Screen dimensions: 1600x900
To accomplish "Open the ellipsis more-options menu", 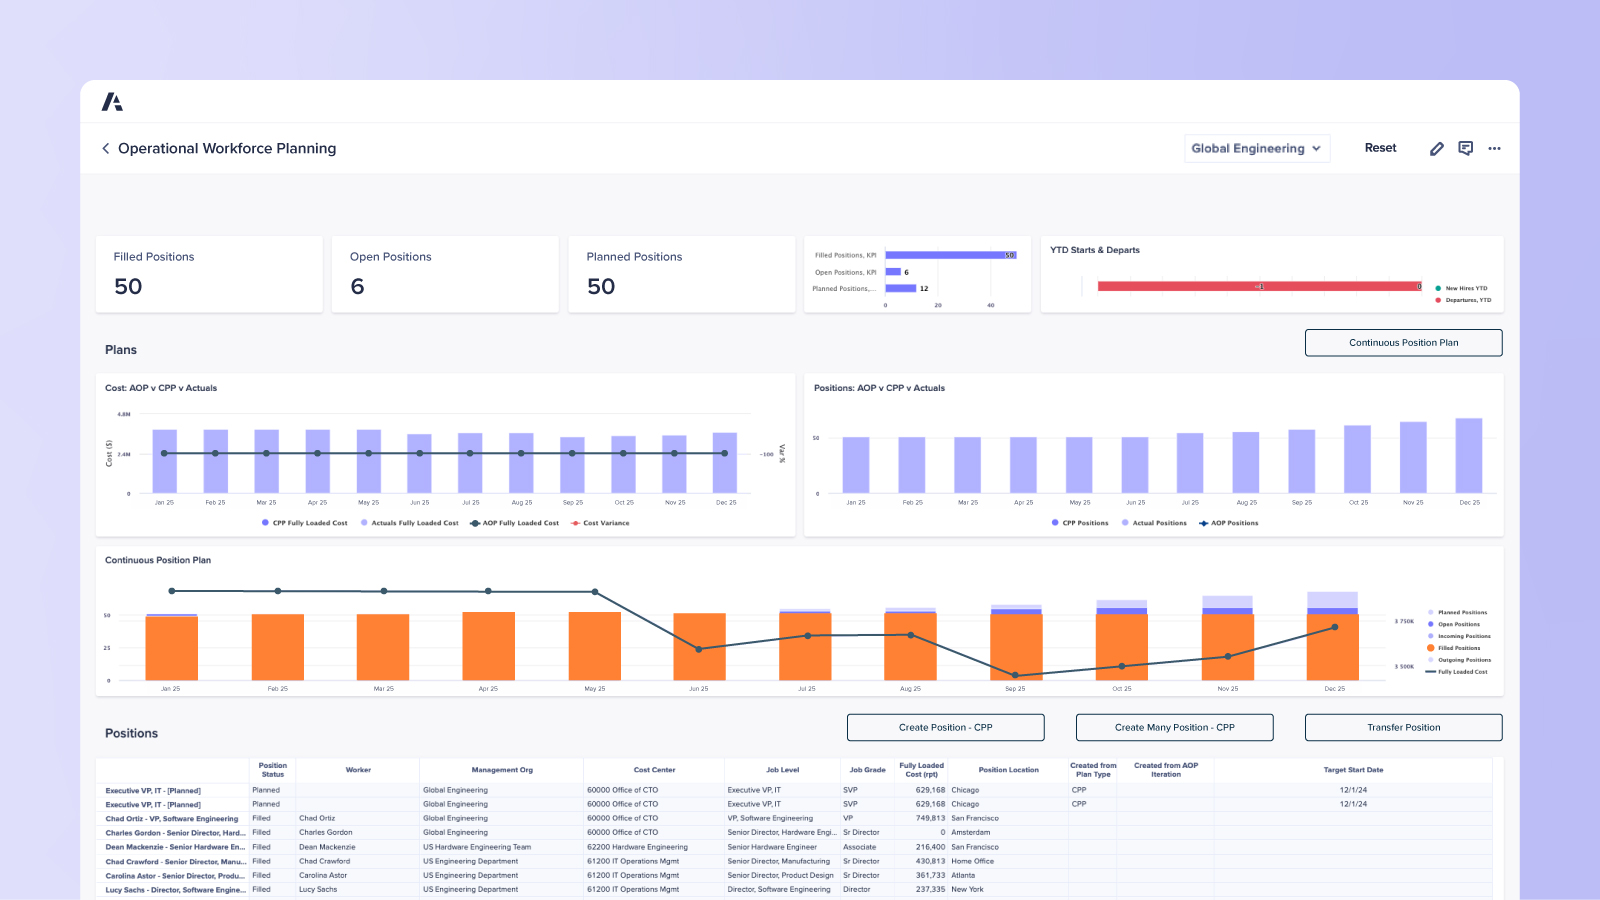I will tap(1495, 148).
